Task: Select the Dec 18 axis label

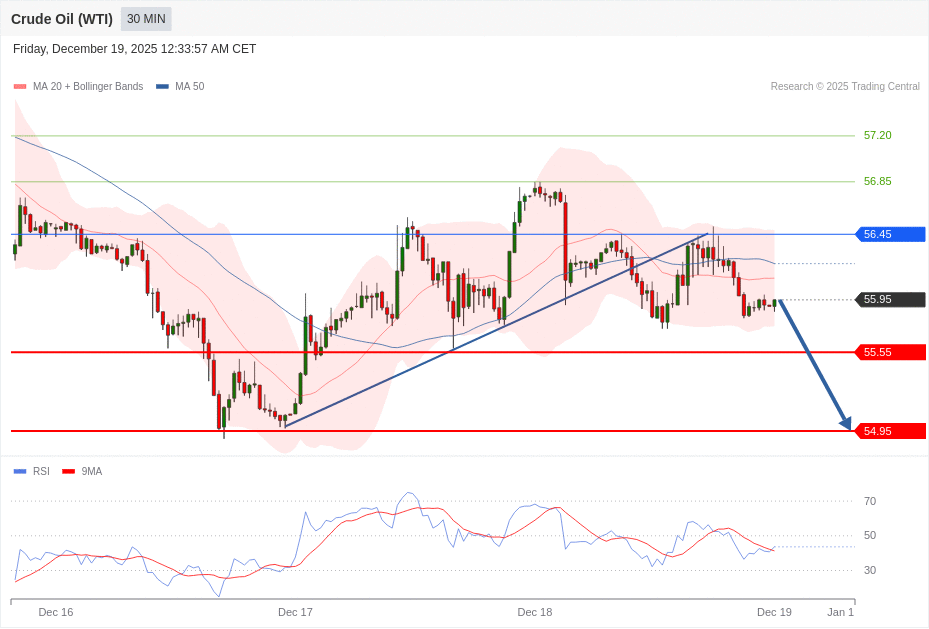Action: coord(534,612)
